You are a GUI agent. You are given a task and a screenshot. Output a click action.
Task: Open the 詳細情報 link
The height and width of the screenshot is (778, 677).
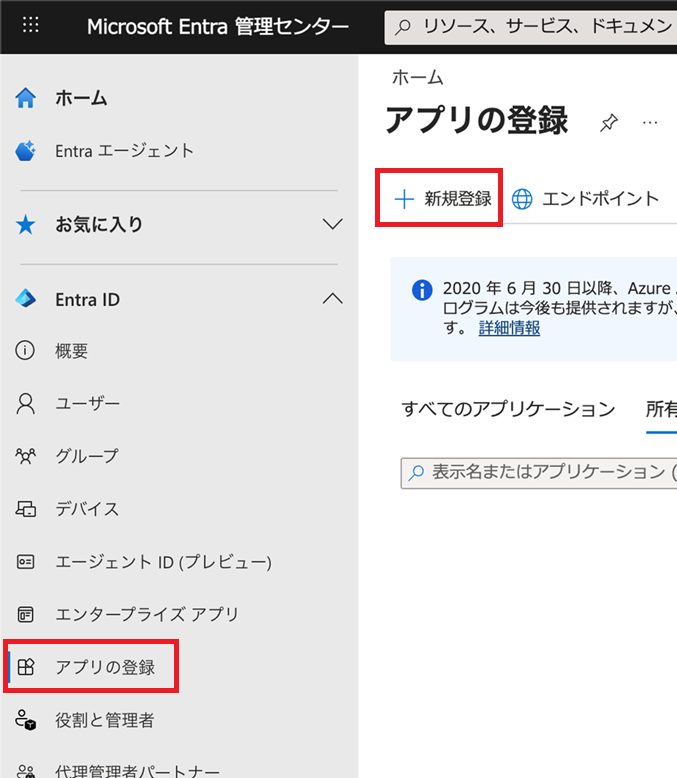point(509,328)
